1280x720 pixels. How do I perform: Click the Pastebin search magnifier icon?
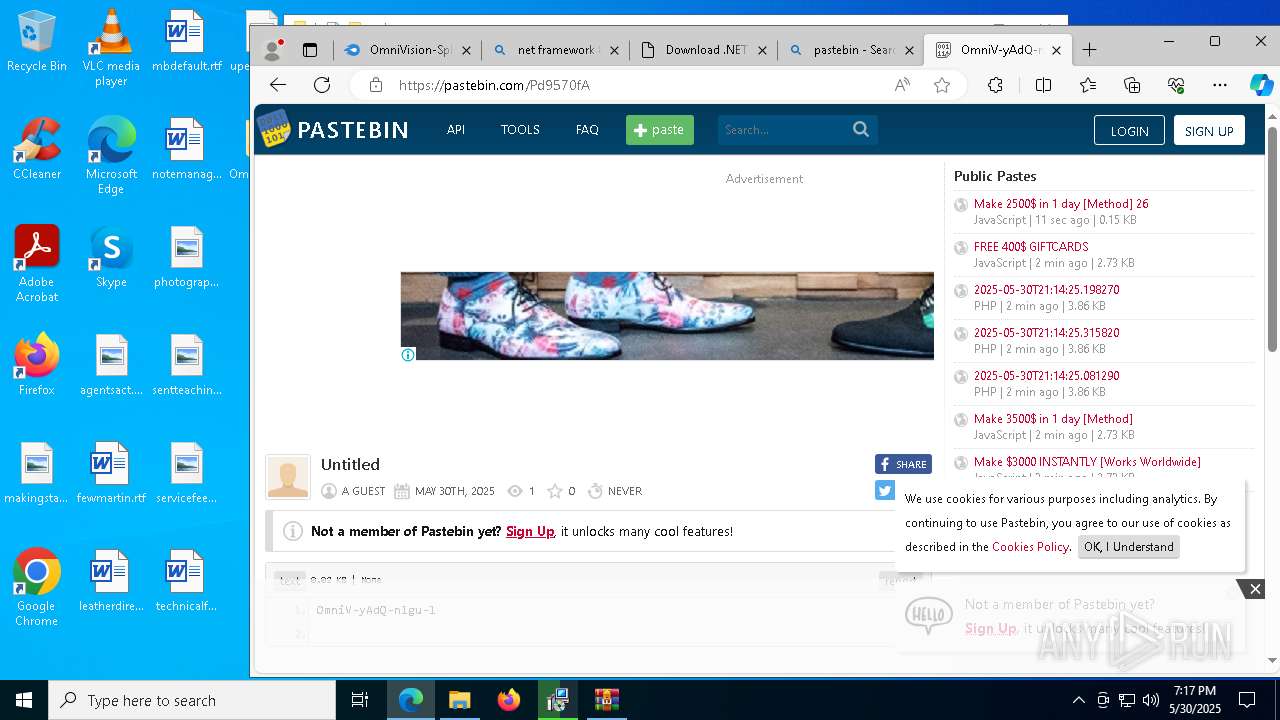point(861,129)
